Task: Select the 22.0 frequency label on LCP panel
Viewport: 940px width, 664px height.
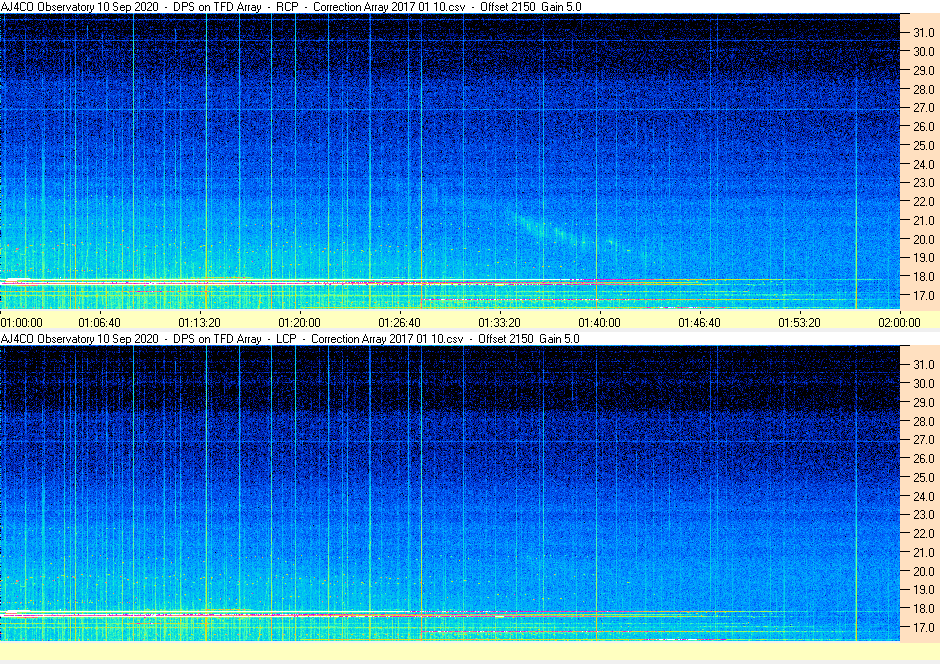Action: [924, 533]
